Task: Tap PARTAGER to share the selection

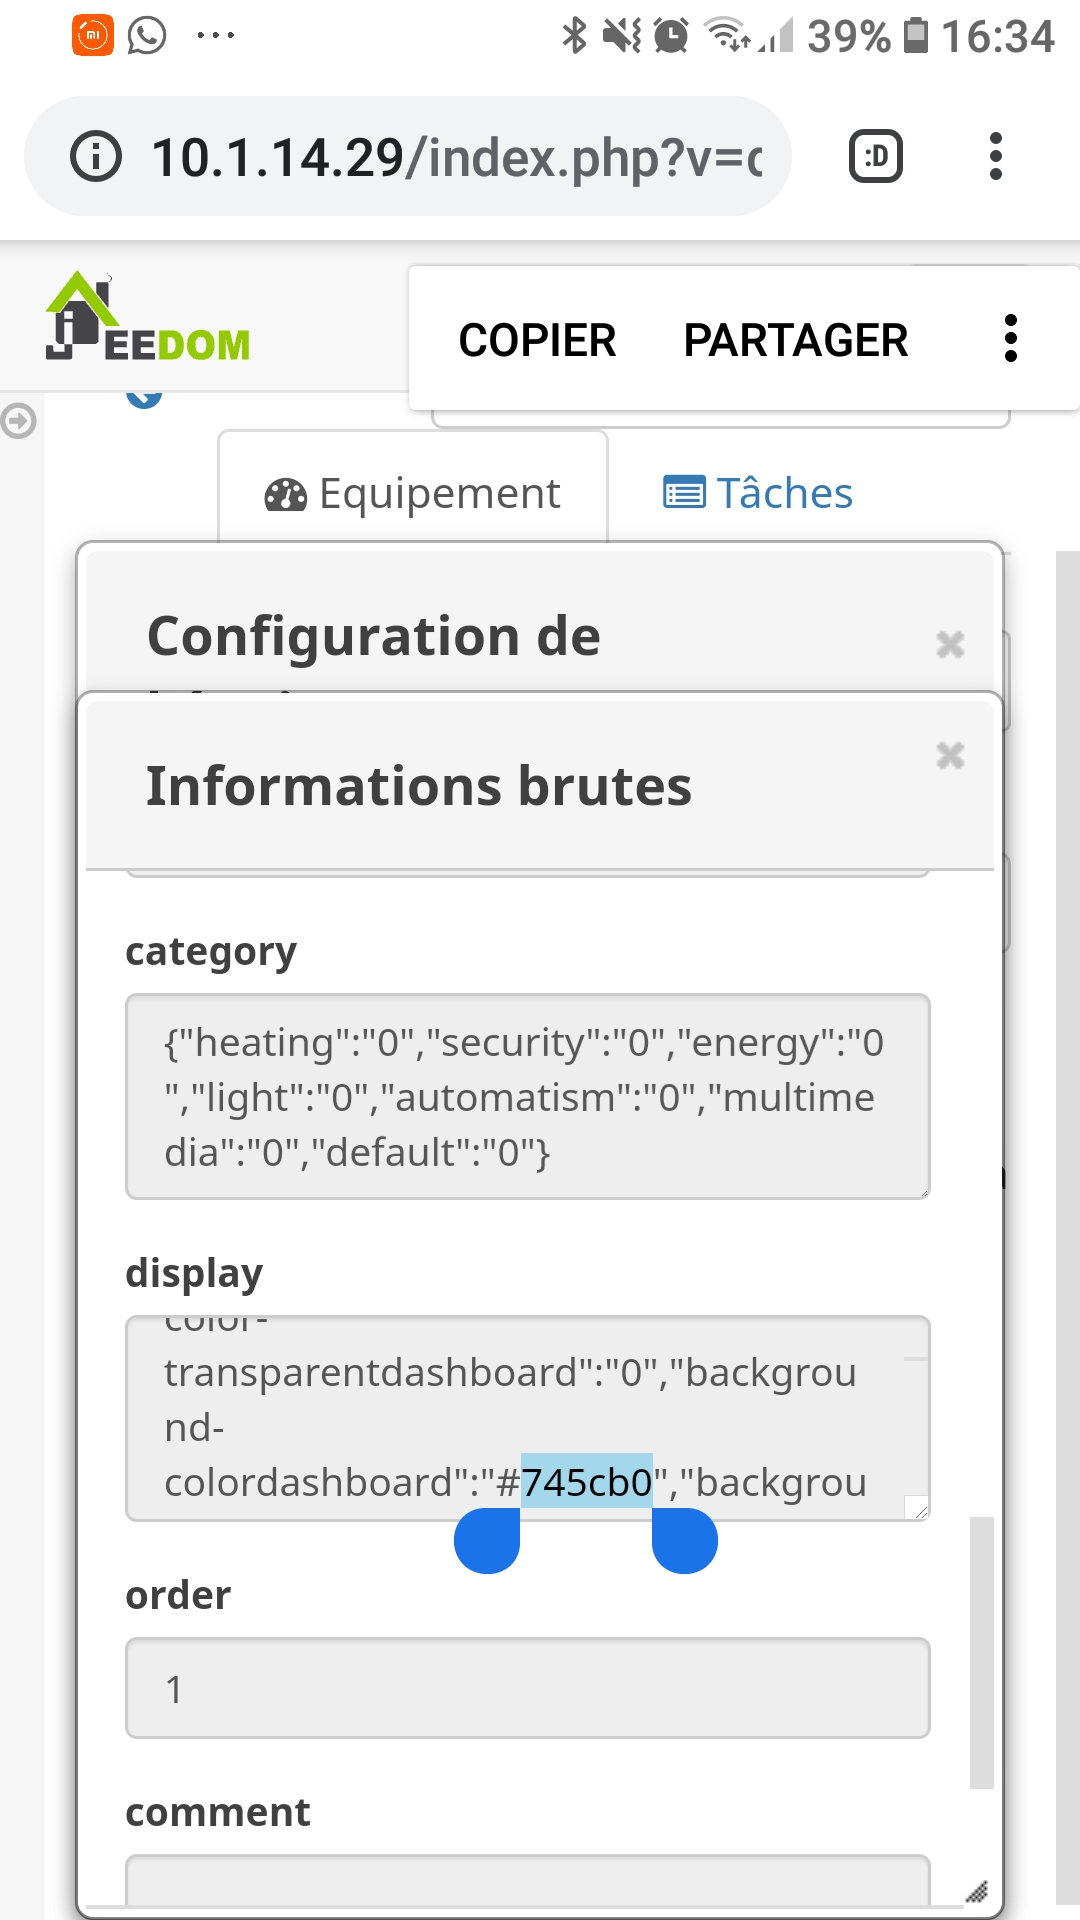Action: coord(795,339)
